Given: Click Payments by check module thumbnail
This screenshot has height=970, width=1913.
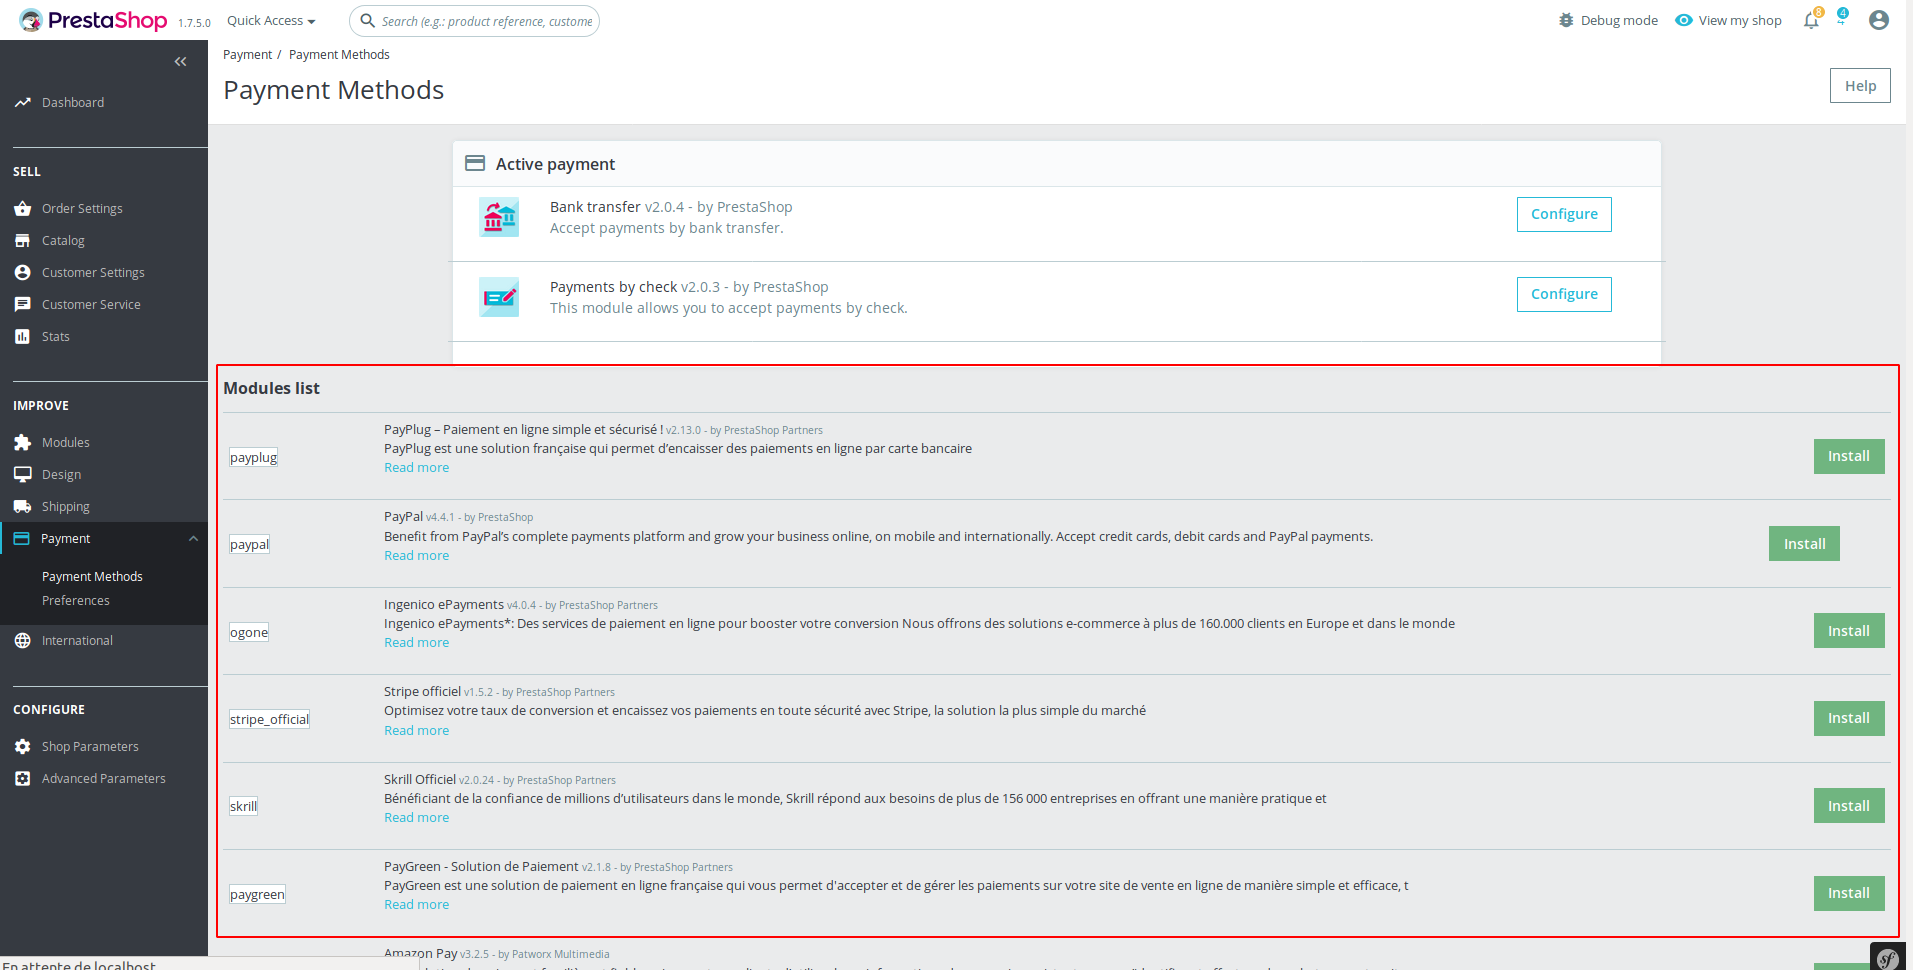Looking at the screenshot, I should 499,297.
